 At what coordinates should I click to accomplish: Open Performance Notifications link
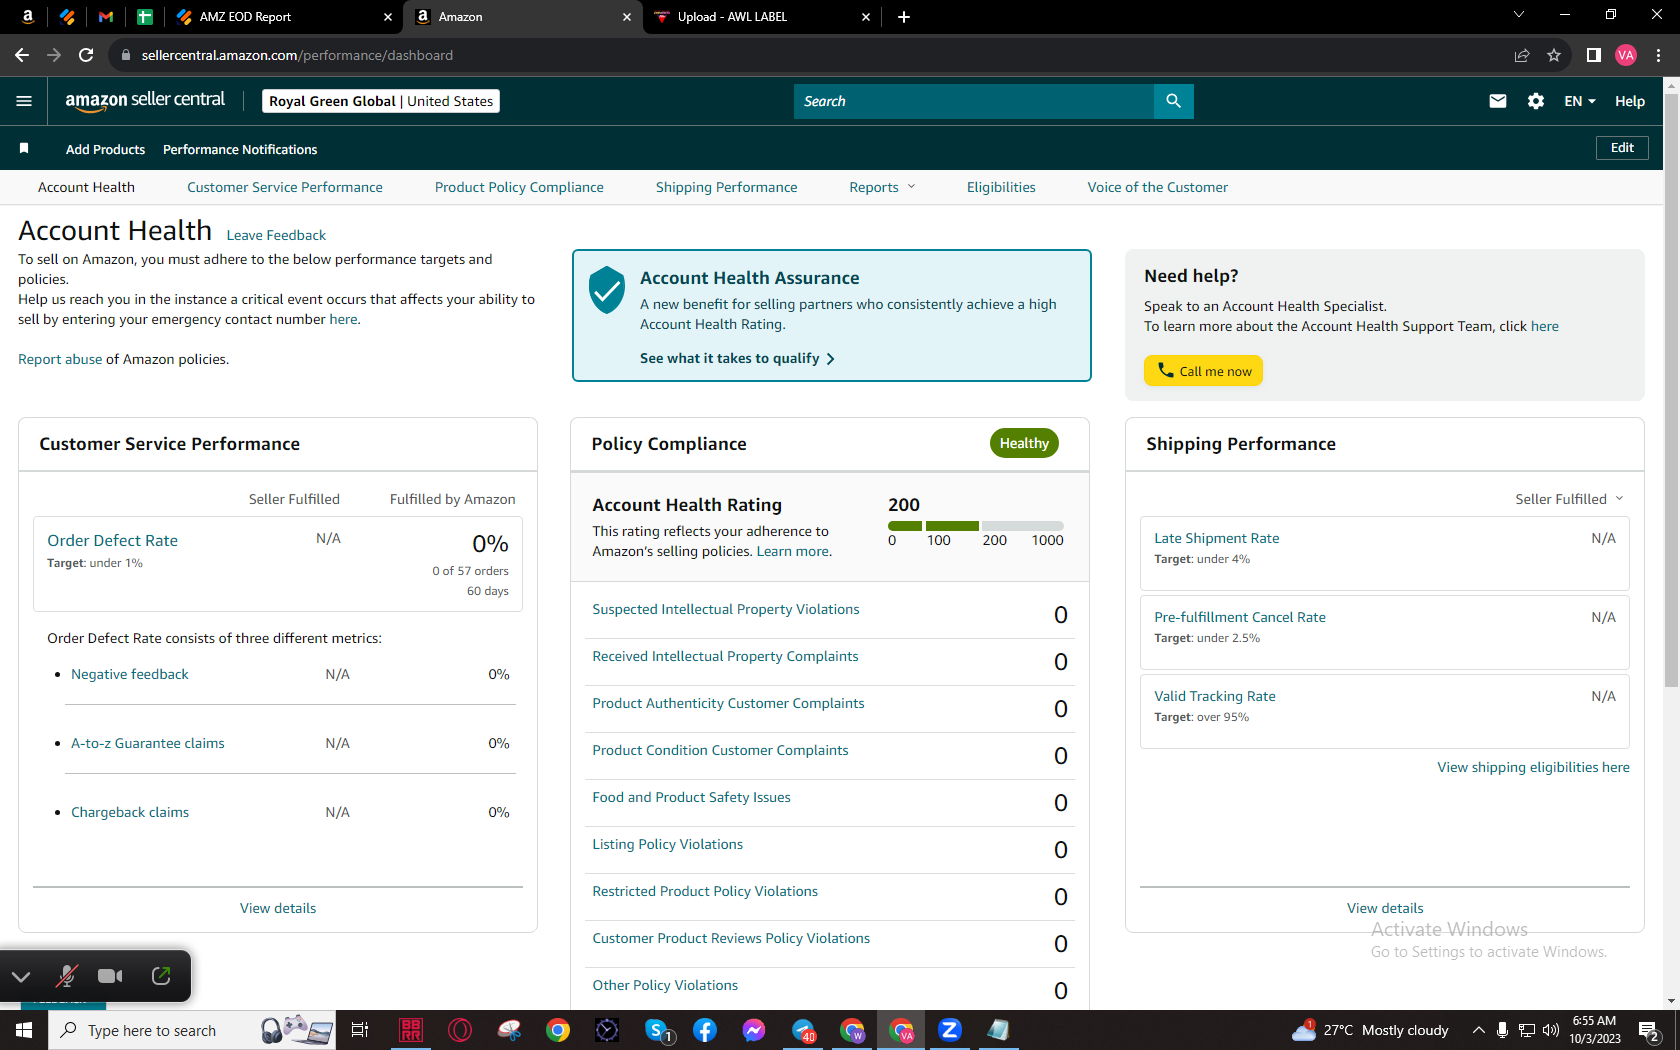point(240,149)
